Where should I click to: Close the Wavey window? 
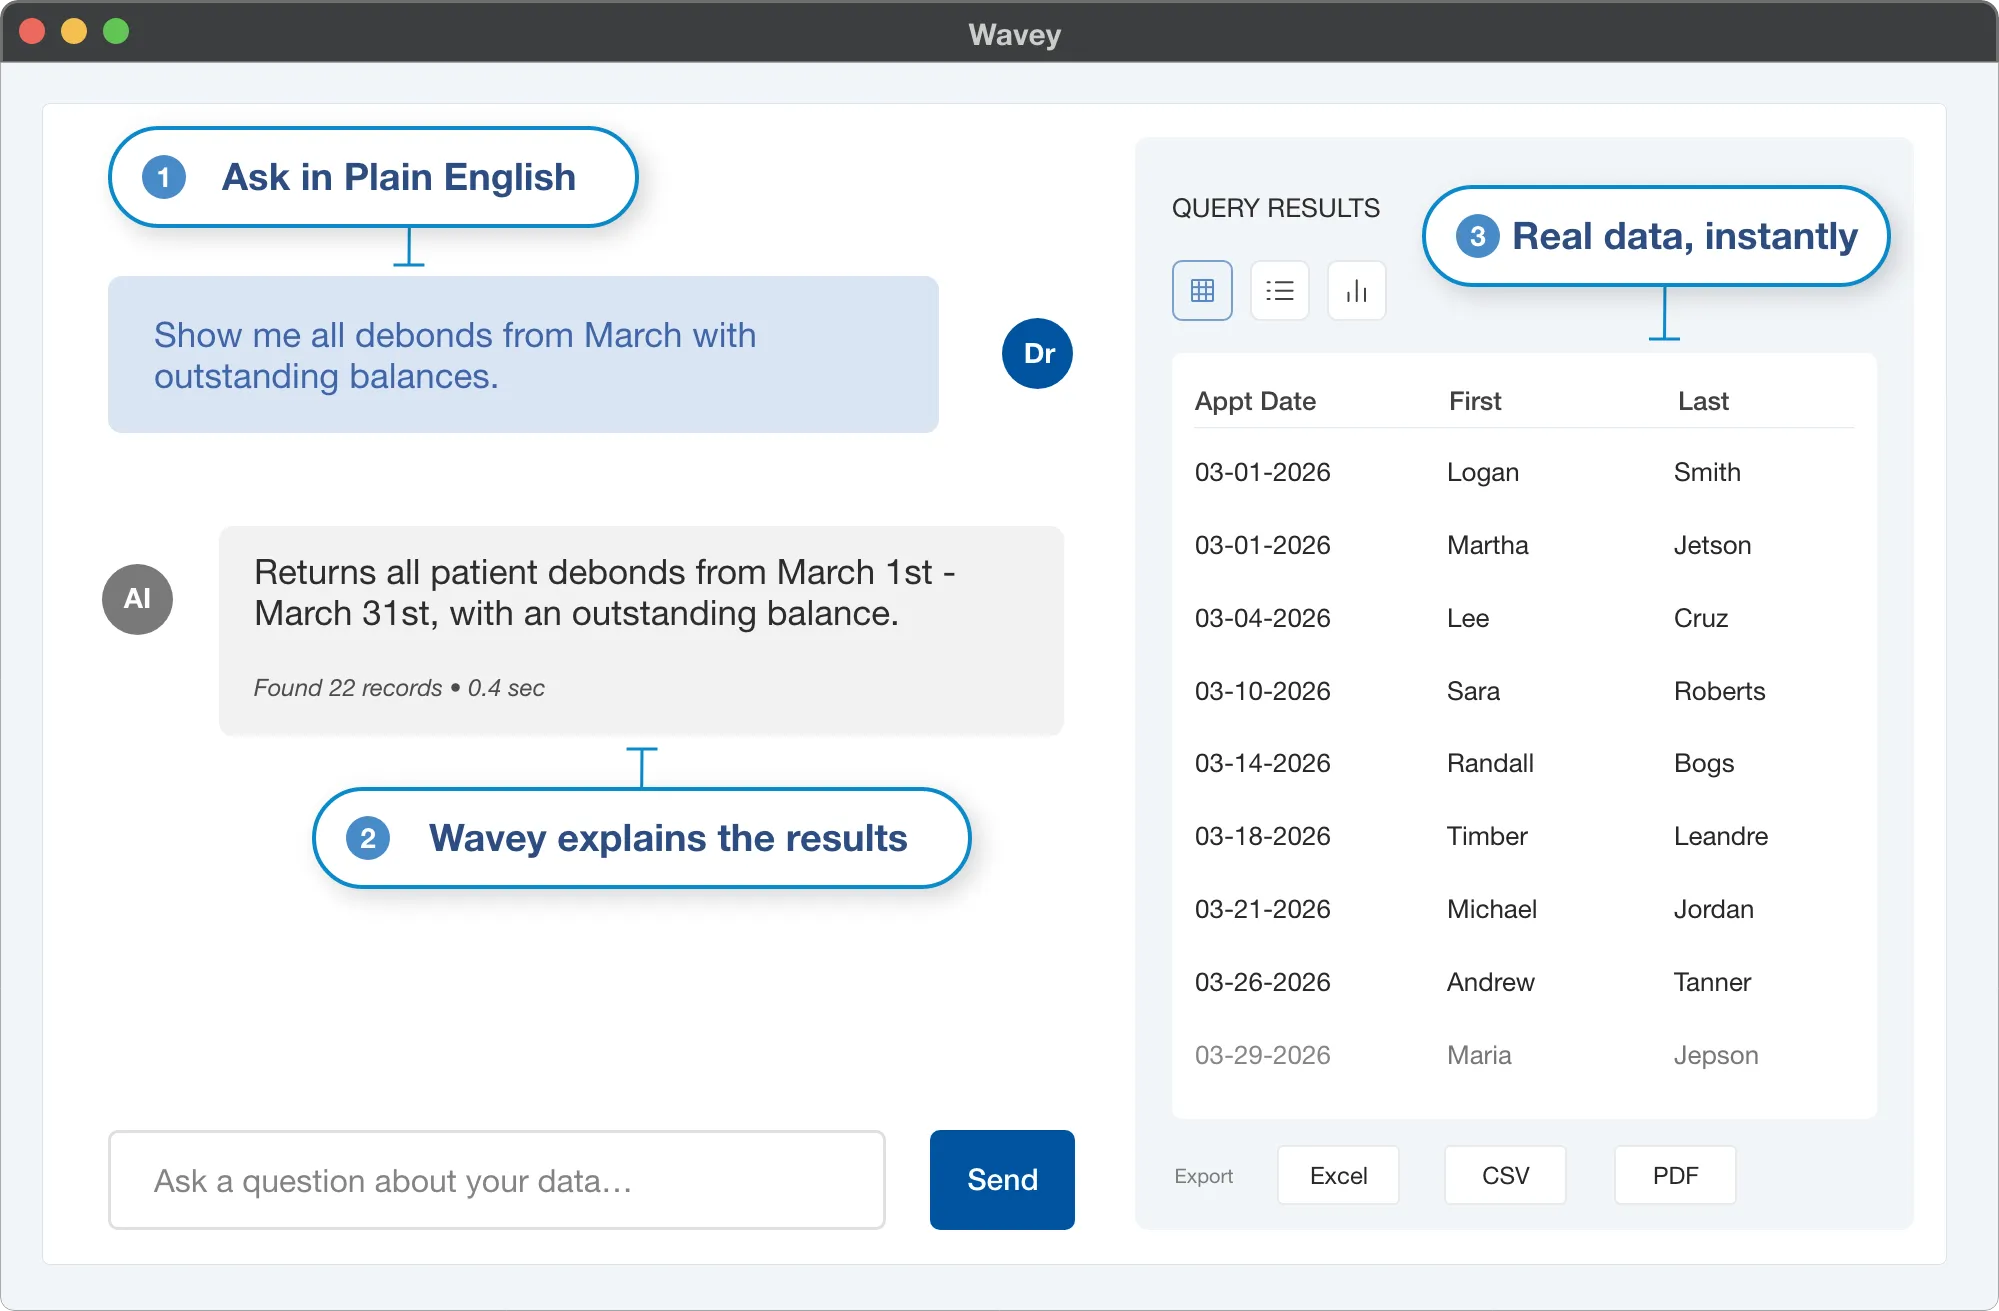pos(33,32)
